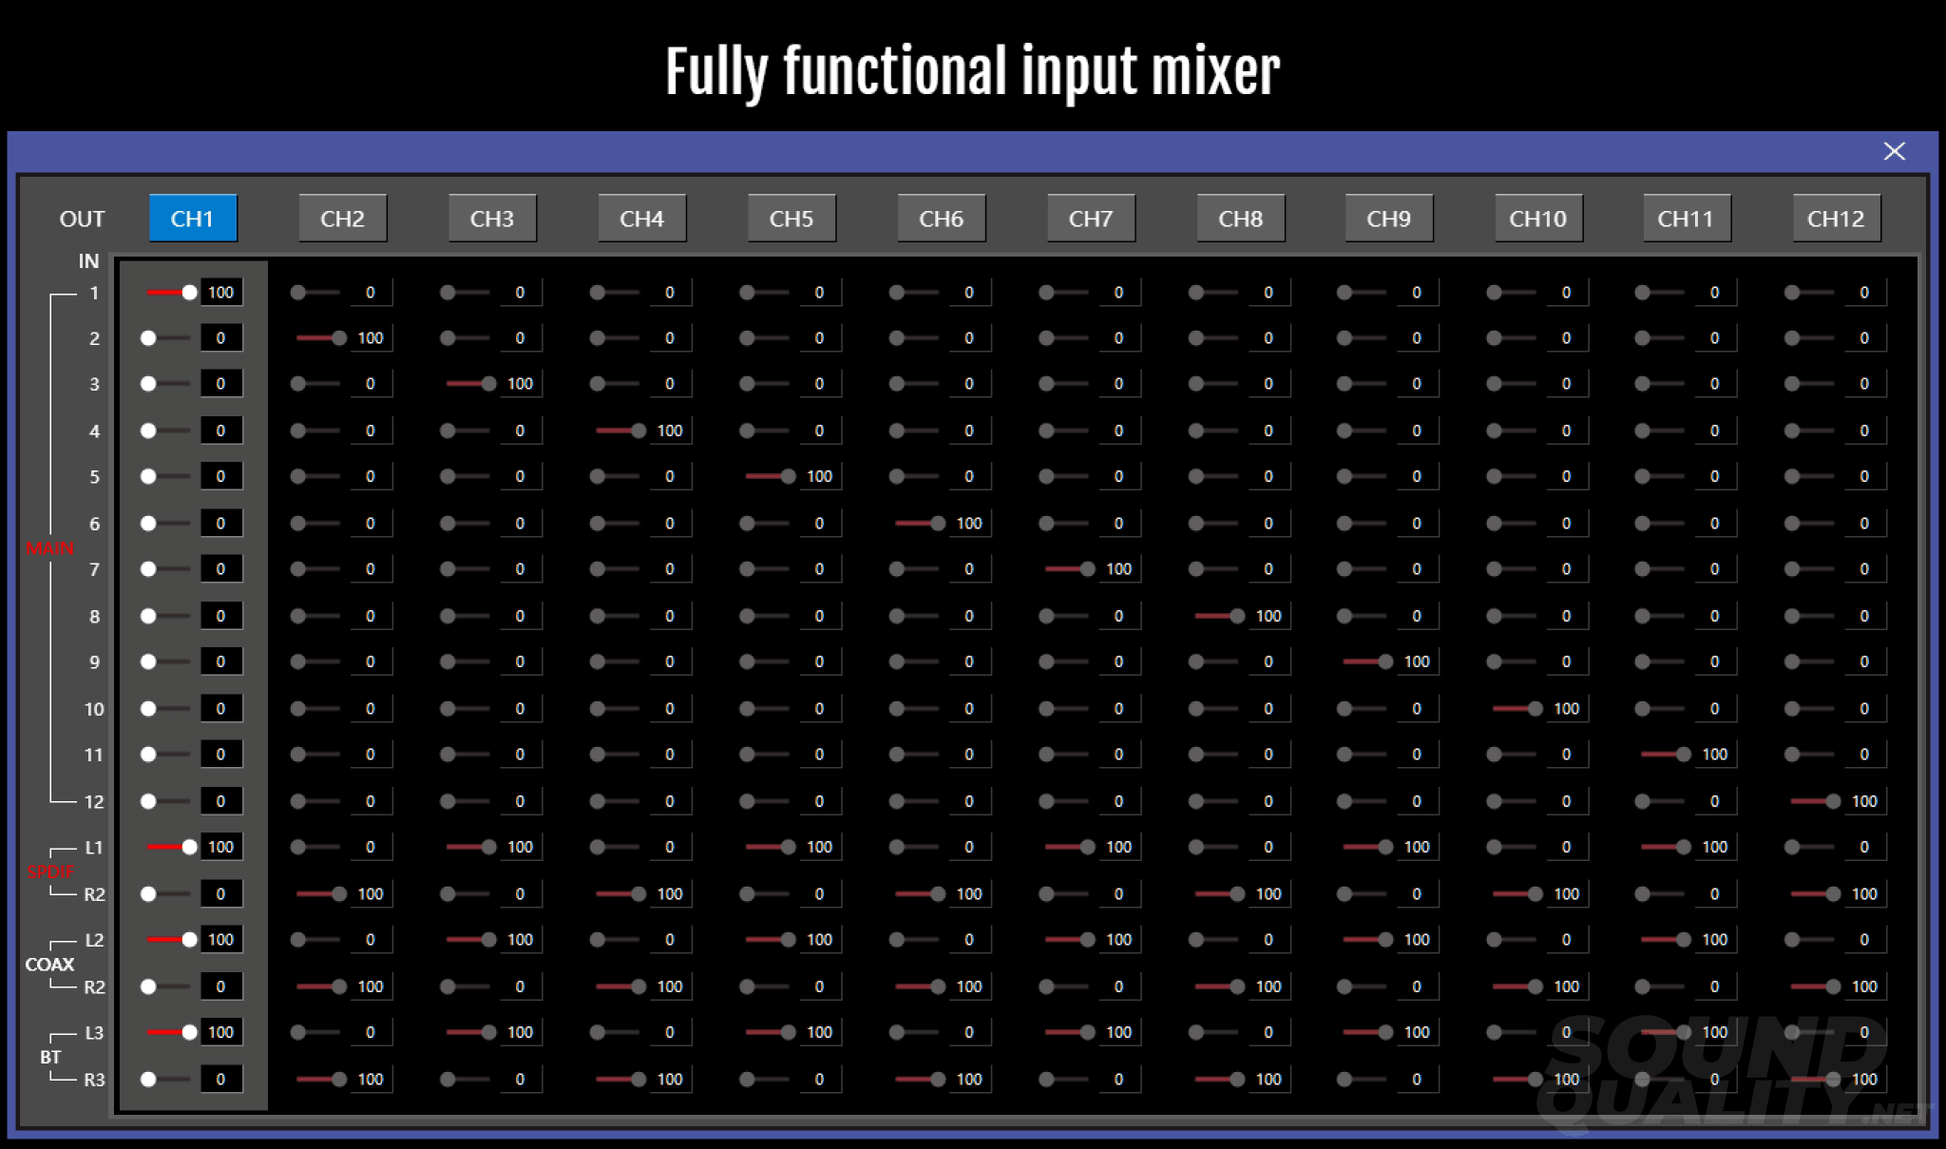Viewport: 1946px width, 1149px height.
Task: Click CH5 BT L3 value field
Action: (820, 1032)
